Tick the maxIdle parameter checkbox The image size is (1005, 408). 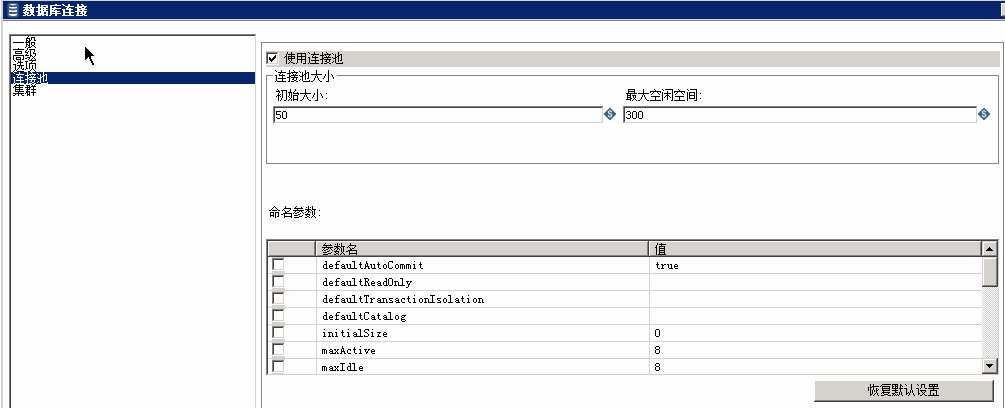pyautogui.click(x=278, y=367)
